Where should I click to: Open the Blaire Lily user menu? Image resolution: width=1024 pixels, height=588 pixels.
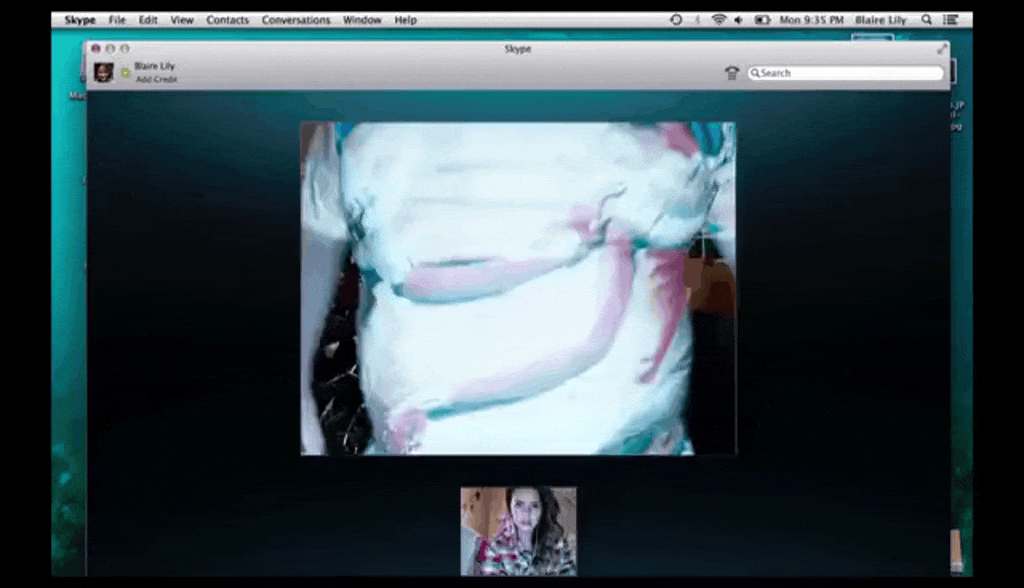coord(881,20)
